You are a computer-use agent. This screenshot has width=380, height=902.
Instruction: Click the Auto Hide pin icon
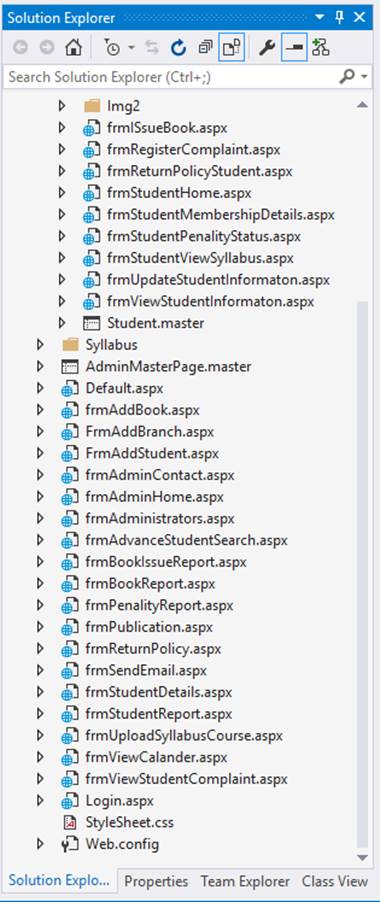coord(340,18)
